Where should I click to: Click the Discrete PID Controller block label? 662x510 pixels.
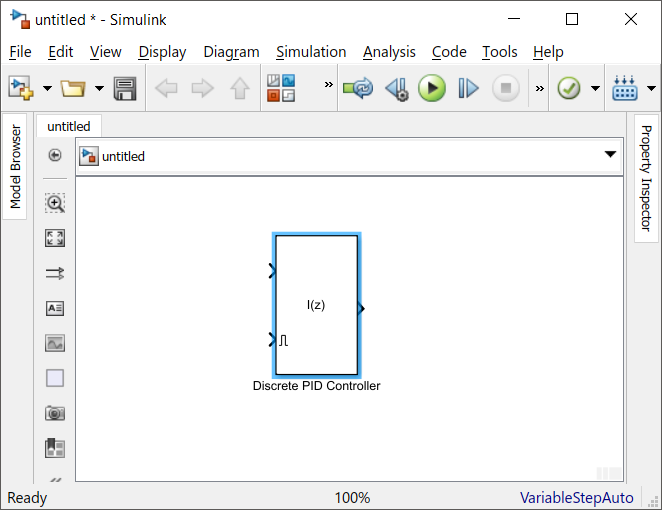coord(317,386)
